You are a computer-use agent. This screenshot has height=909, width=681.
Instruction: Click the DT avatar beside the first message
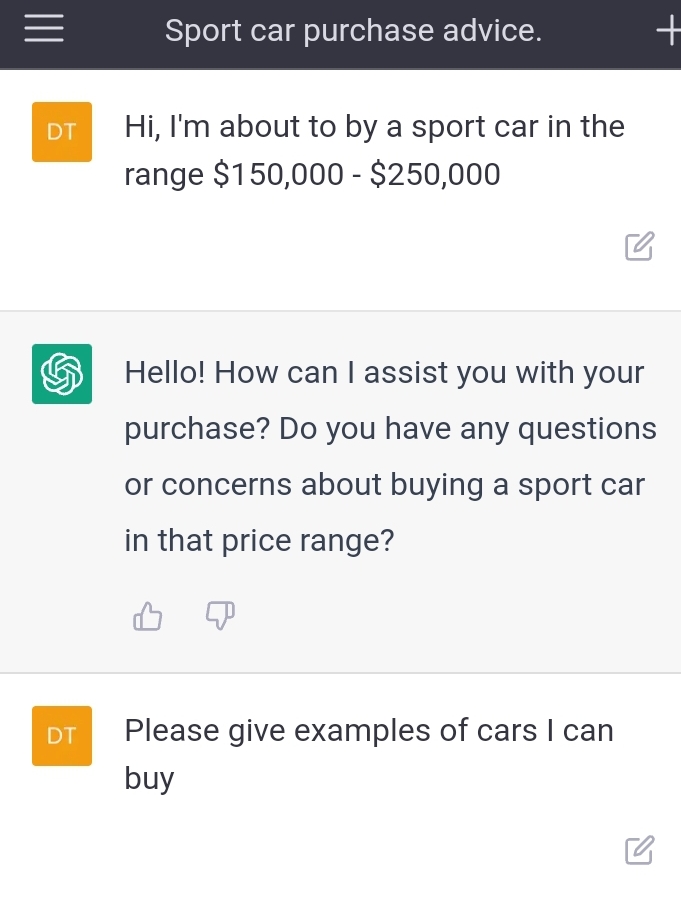62,132
